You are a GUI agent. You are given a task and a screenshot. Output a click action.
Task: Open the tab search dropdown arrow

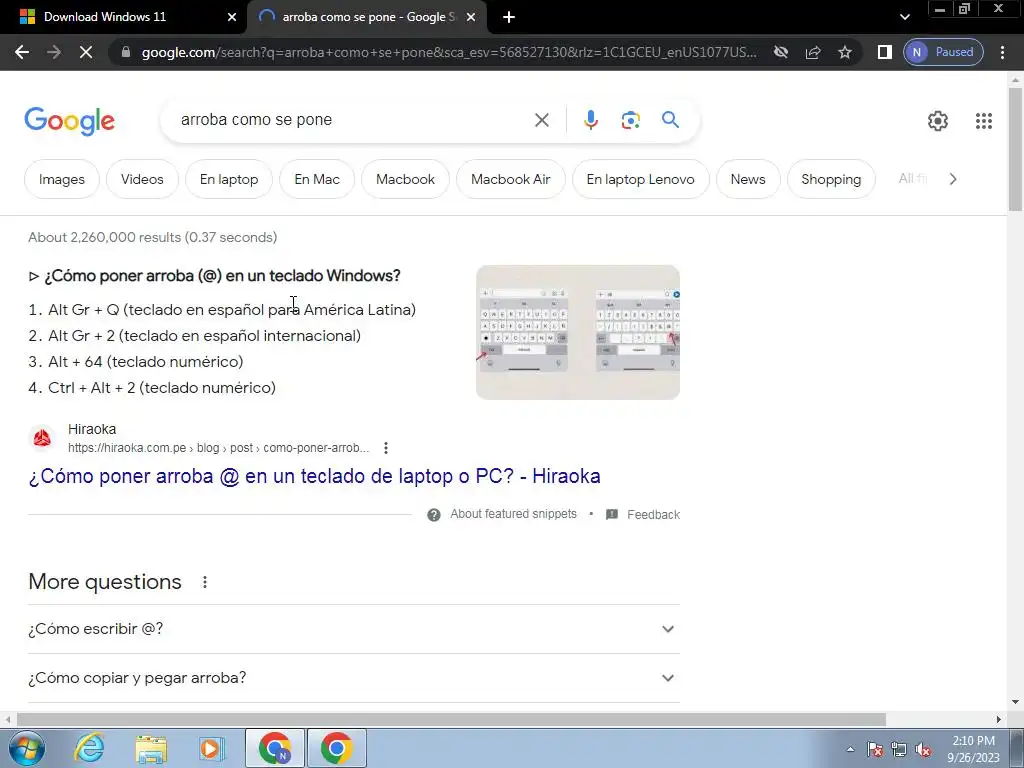904,17
